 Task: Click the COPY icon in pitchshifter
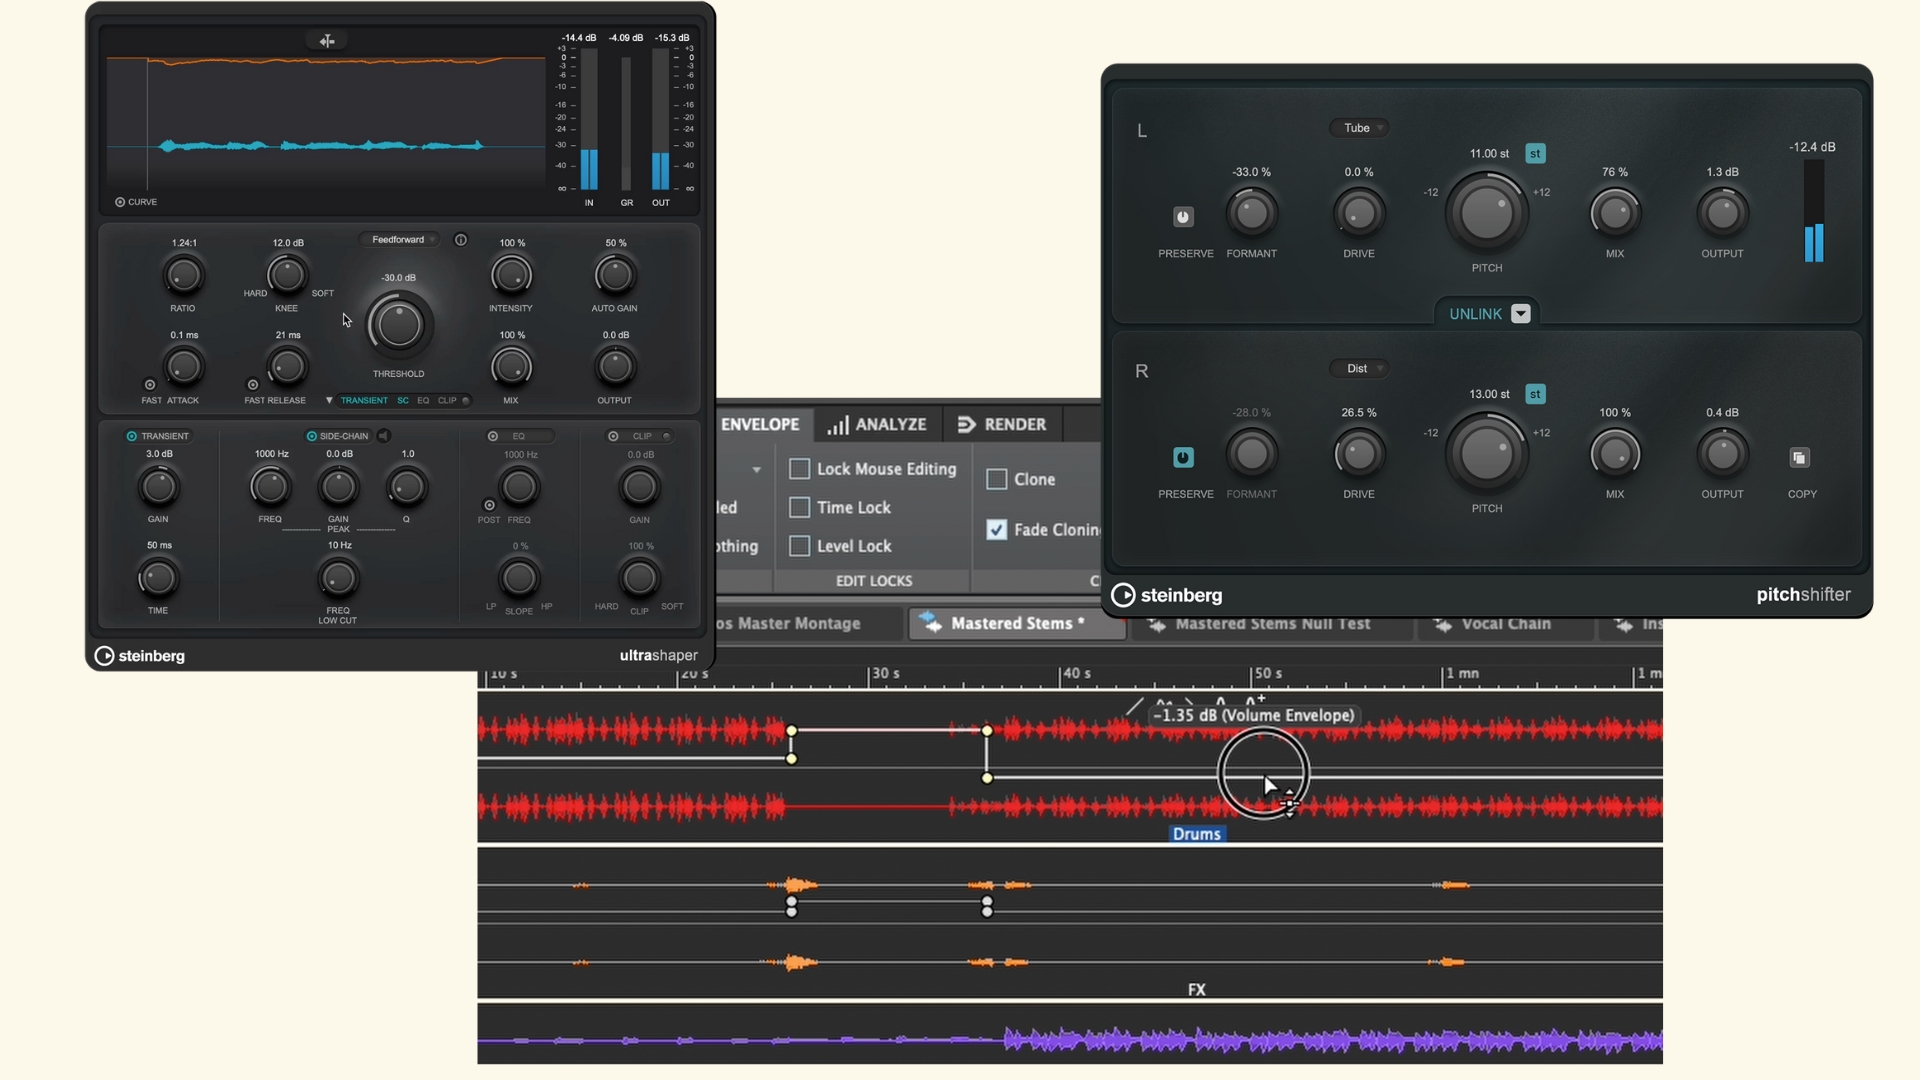pos(1799,458)
